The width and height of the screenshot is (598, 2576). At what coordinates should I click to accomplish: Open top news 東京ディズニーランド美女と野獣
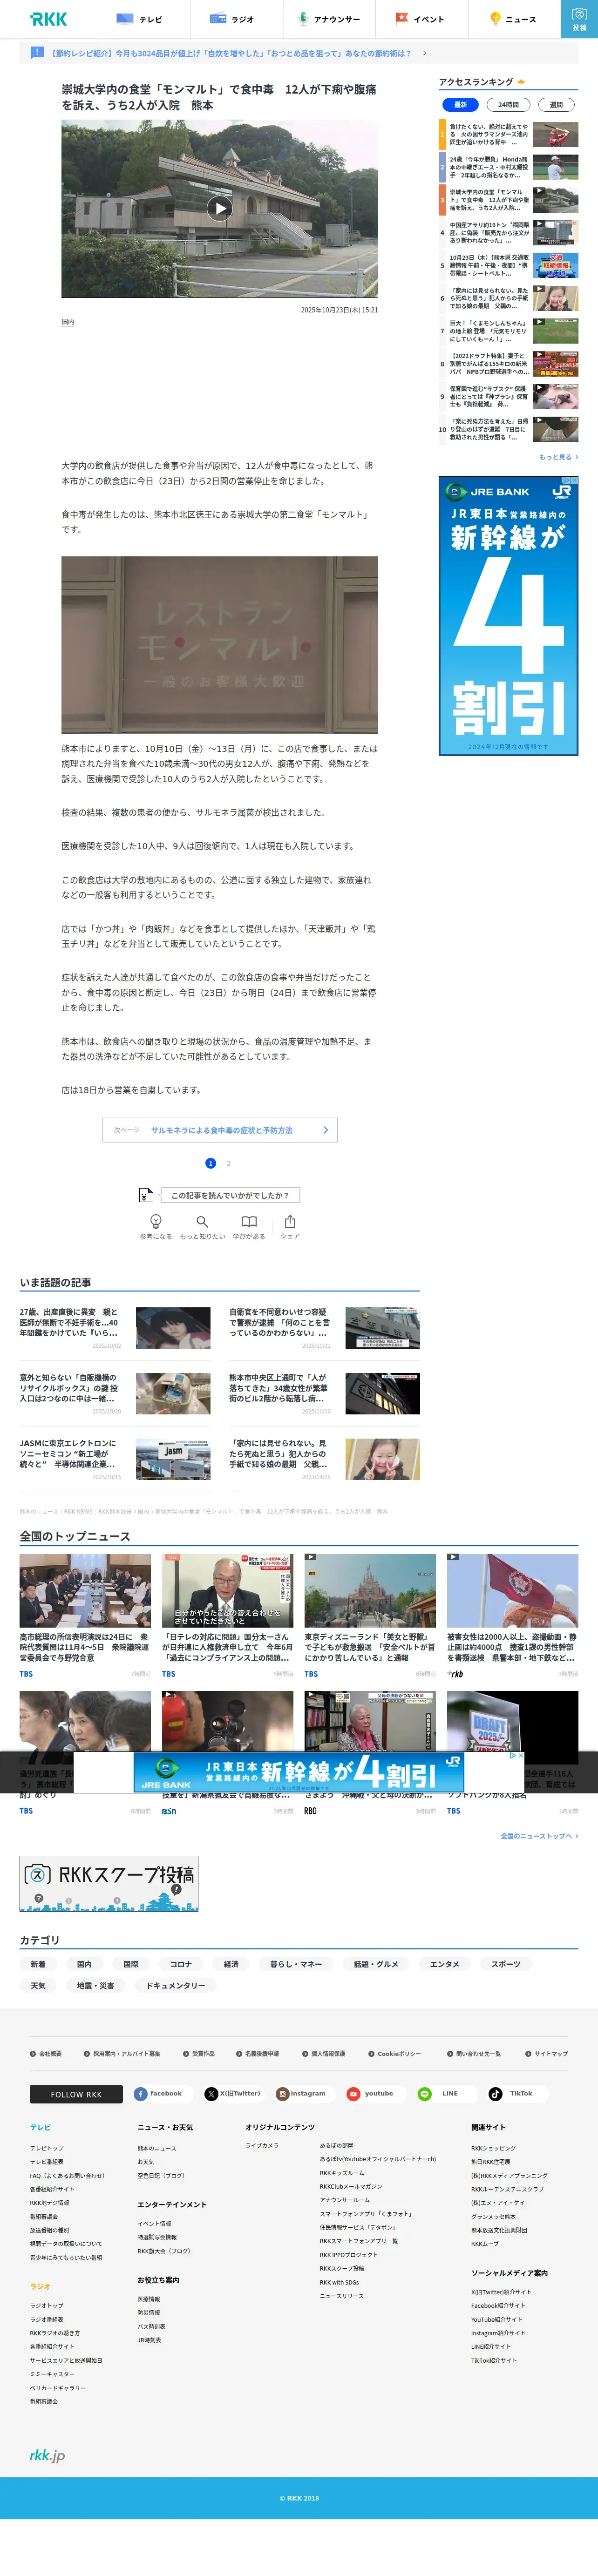370,1615
